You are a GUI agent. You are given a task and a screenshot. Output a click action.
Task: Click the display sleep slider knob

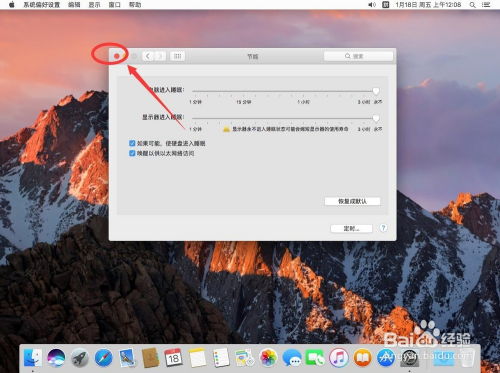click(x=376, y=118)
